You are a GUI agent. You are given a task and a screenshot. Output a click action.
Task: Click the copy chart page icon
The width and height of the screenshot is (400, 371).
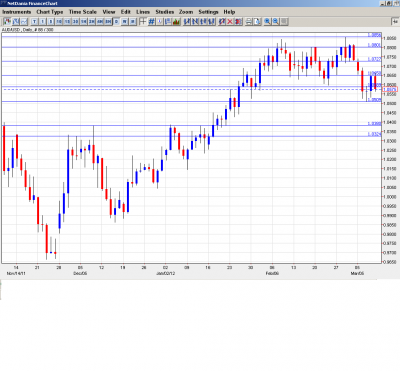257,22
